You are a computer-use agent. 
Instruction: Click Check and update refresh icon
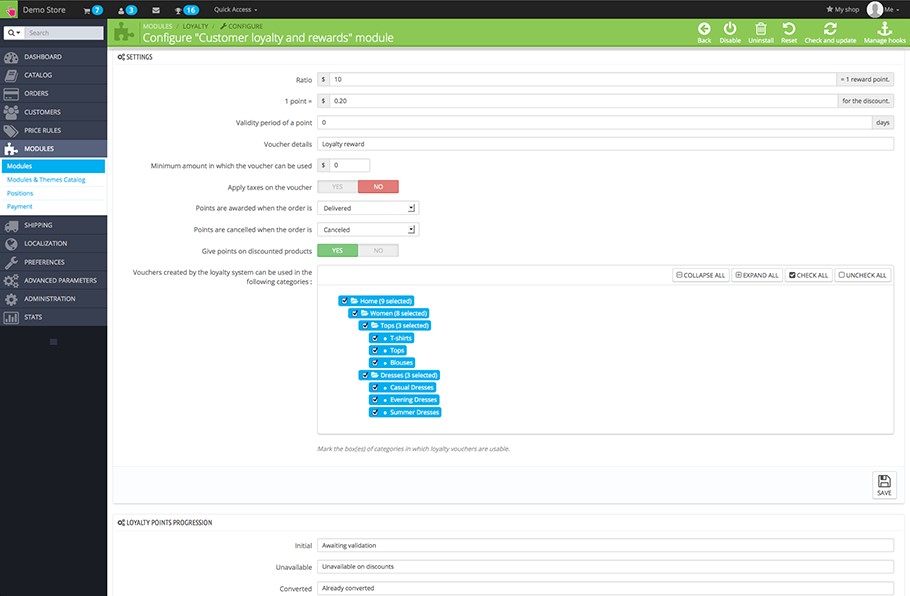[830, 28]
